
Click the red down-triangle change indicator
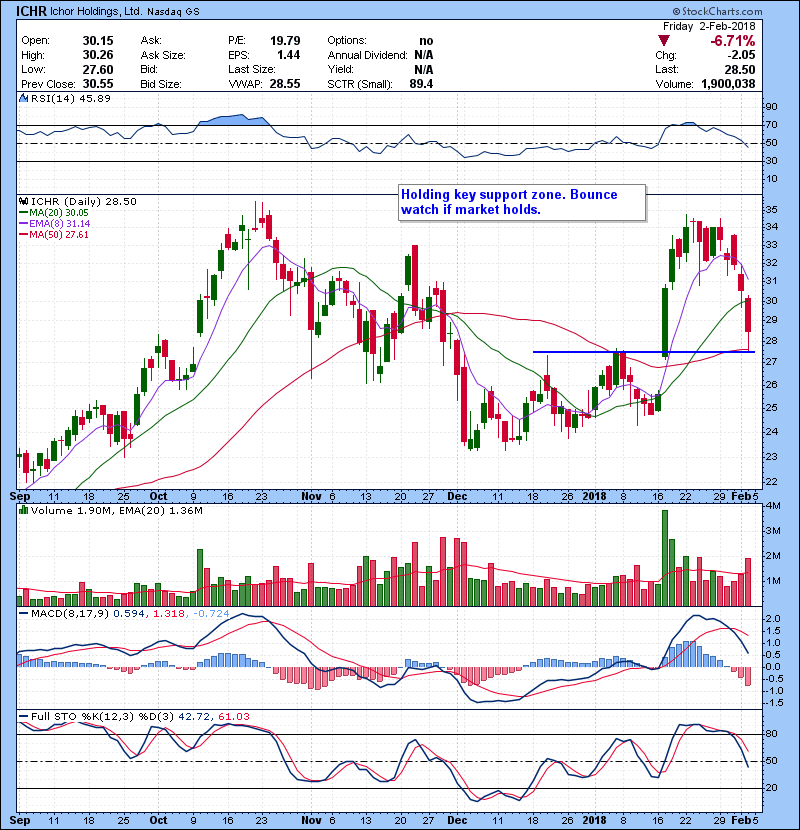[663, 41]
